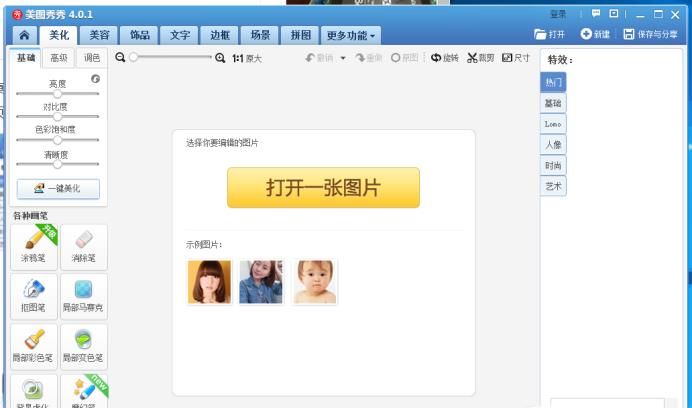The image size is (692, 408).
Task: Switch to the 边框 tab
Action: [x=220, y=35]
